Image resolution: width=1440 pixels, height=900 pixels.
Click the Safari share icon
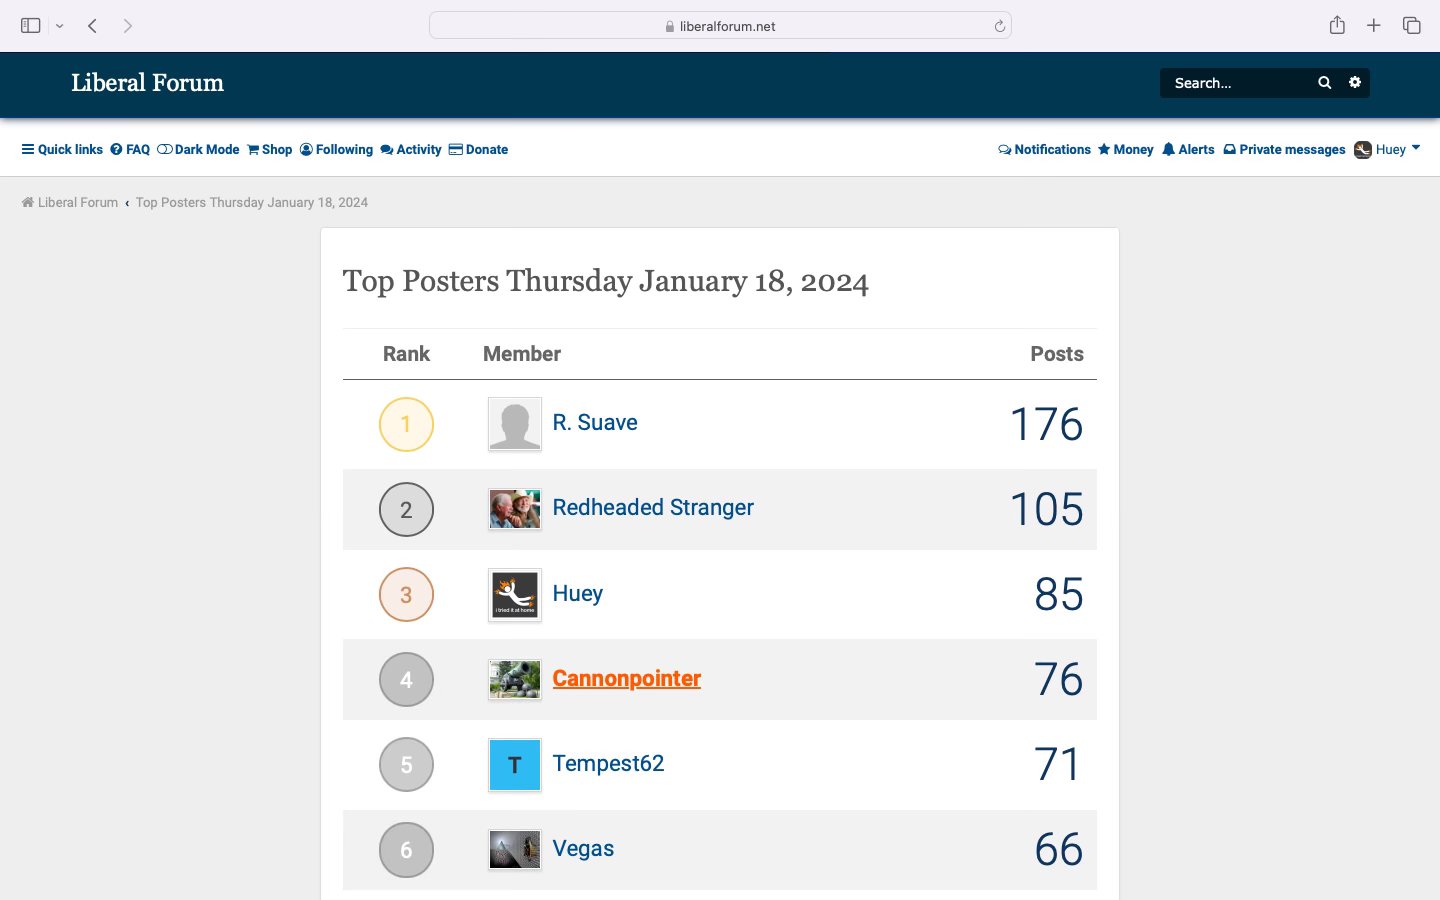pos(1337,26)
